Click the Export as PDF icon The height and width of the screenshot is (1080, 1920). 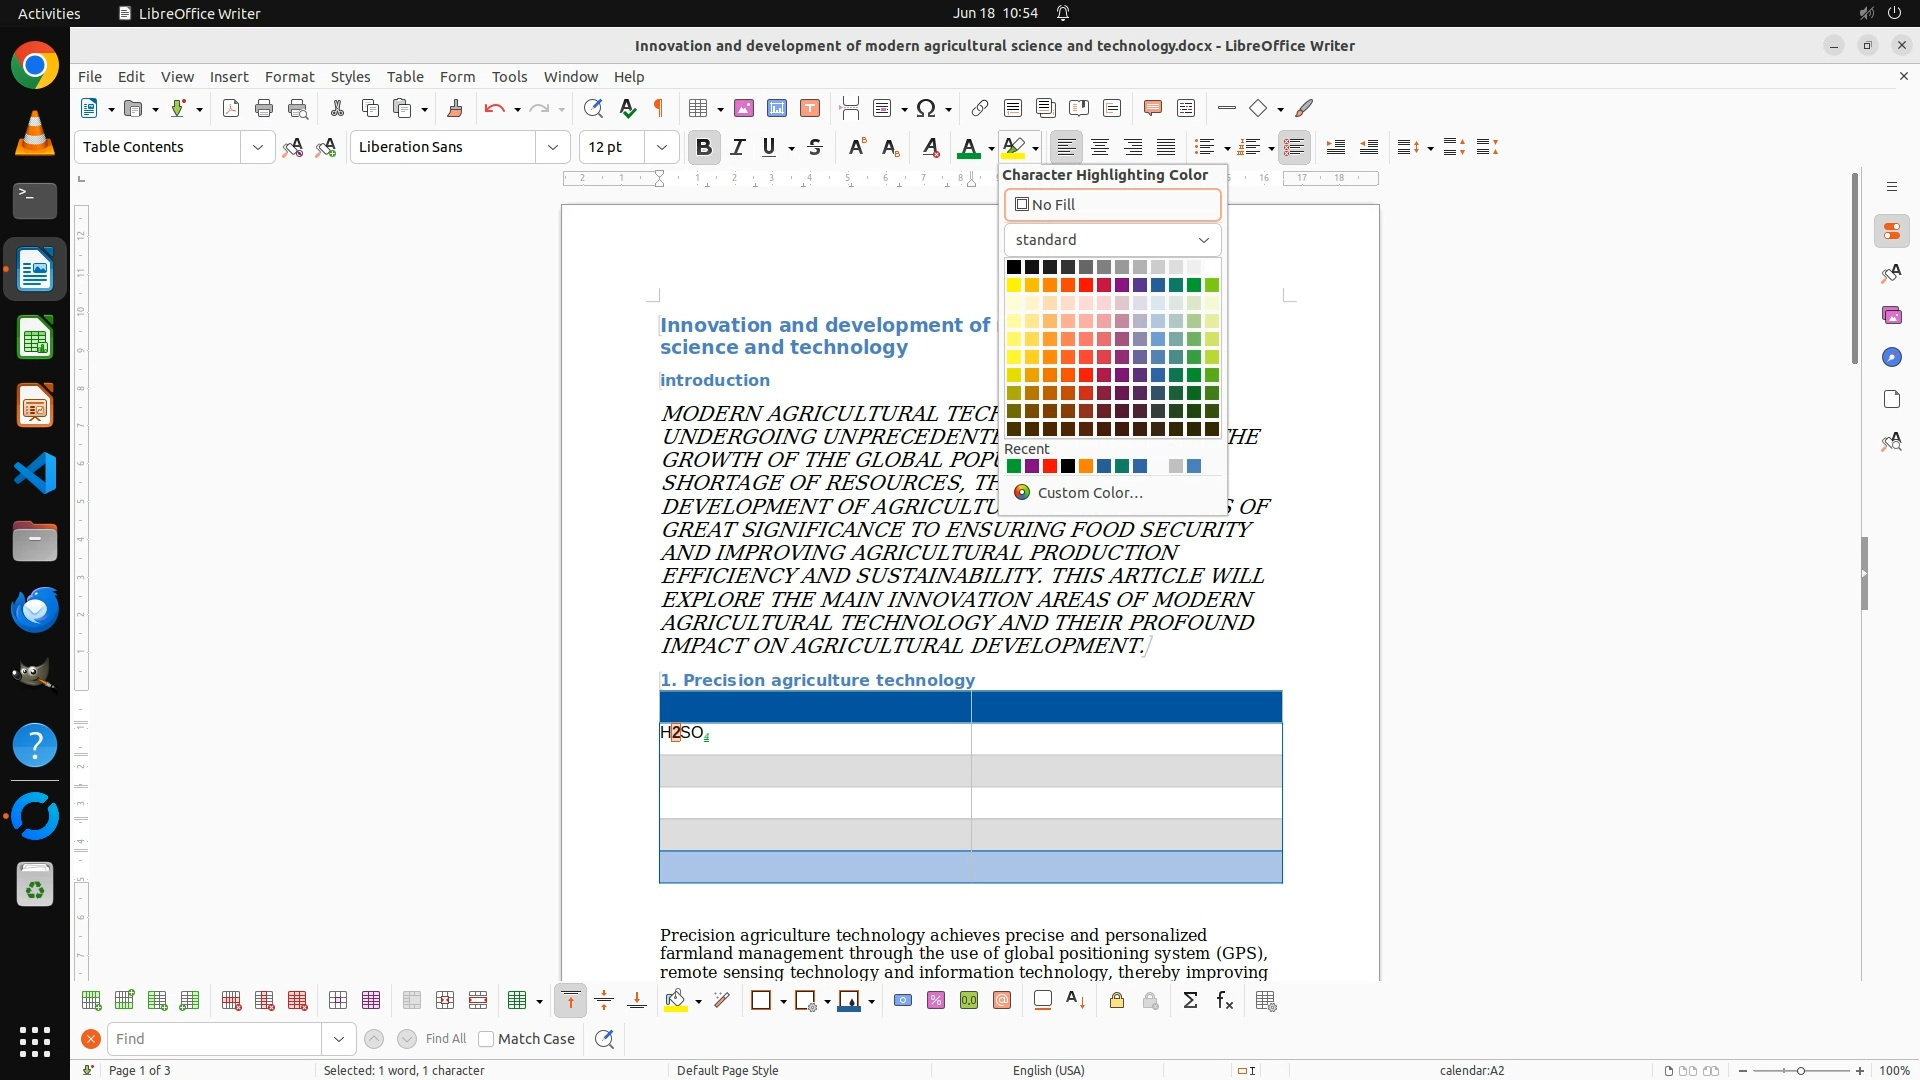(x=231, y=108)
